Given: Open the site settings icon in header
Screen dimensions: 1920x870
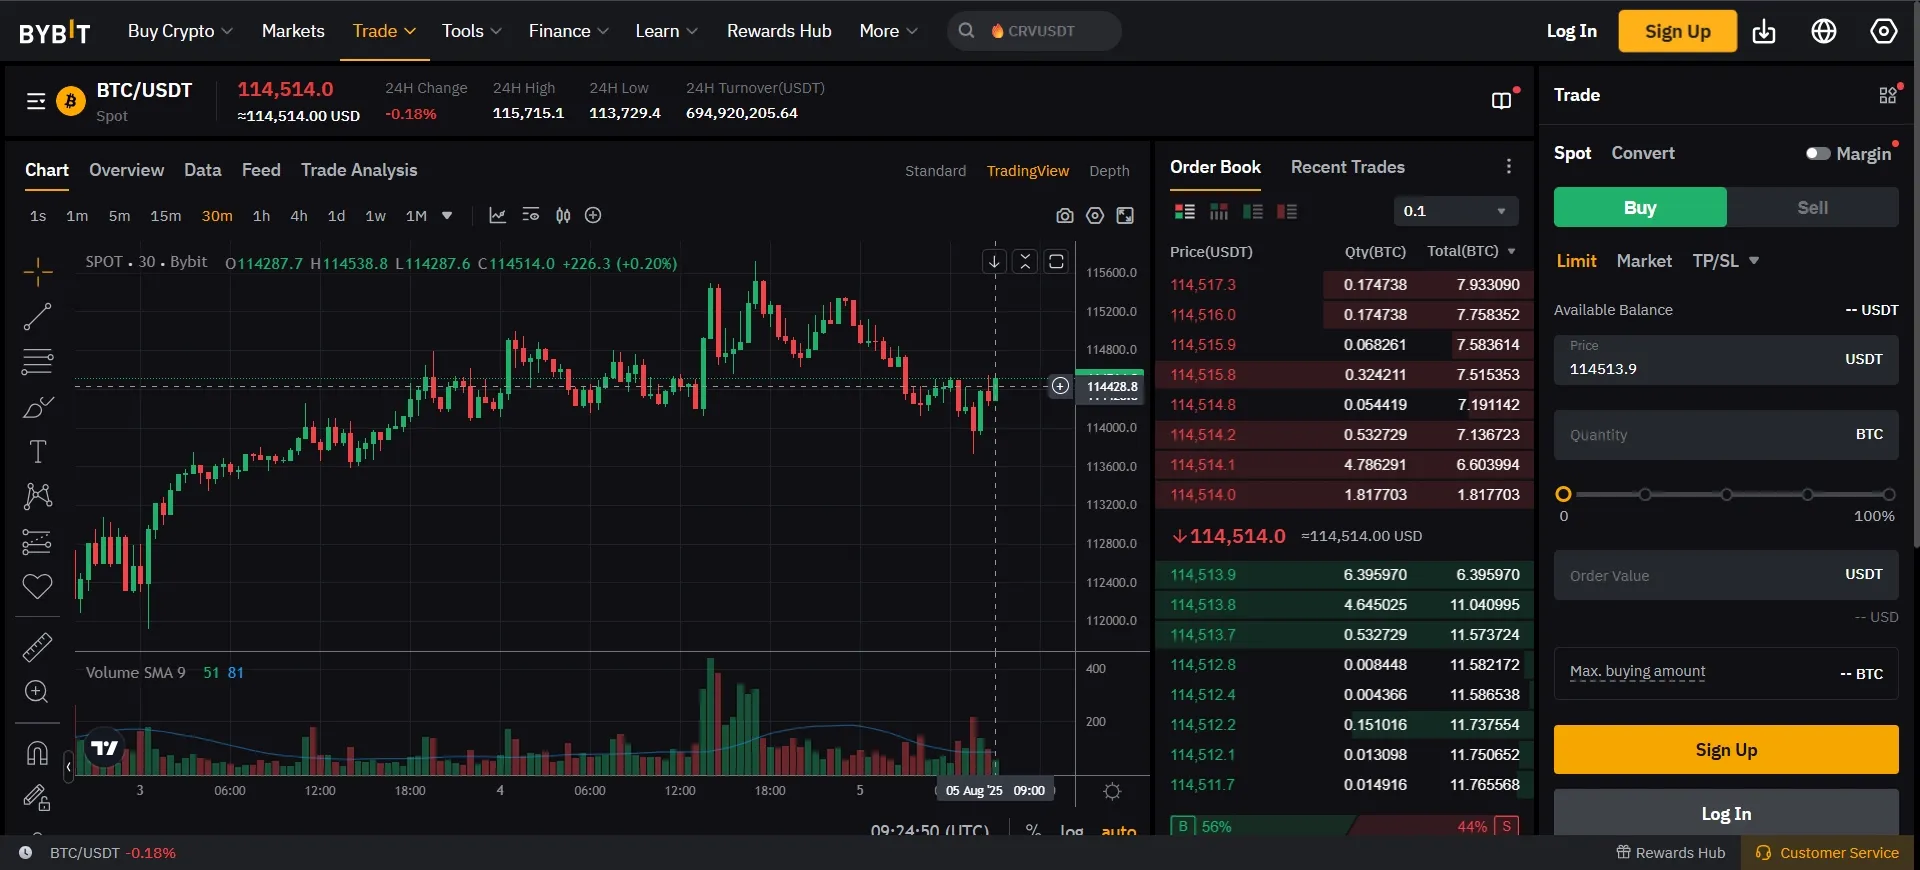Looking at the screenshot, I should click(1884, 32).
